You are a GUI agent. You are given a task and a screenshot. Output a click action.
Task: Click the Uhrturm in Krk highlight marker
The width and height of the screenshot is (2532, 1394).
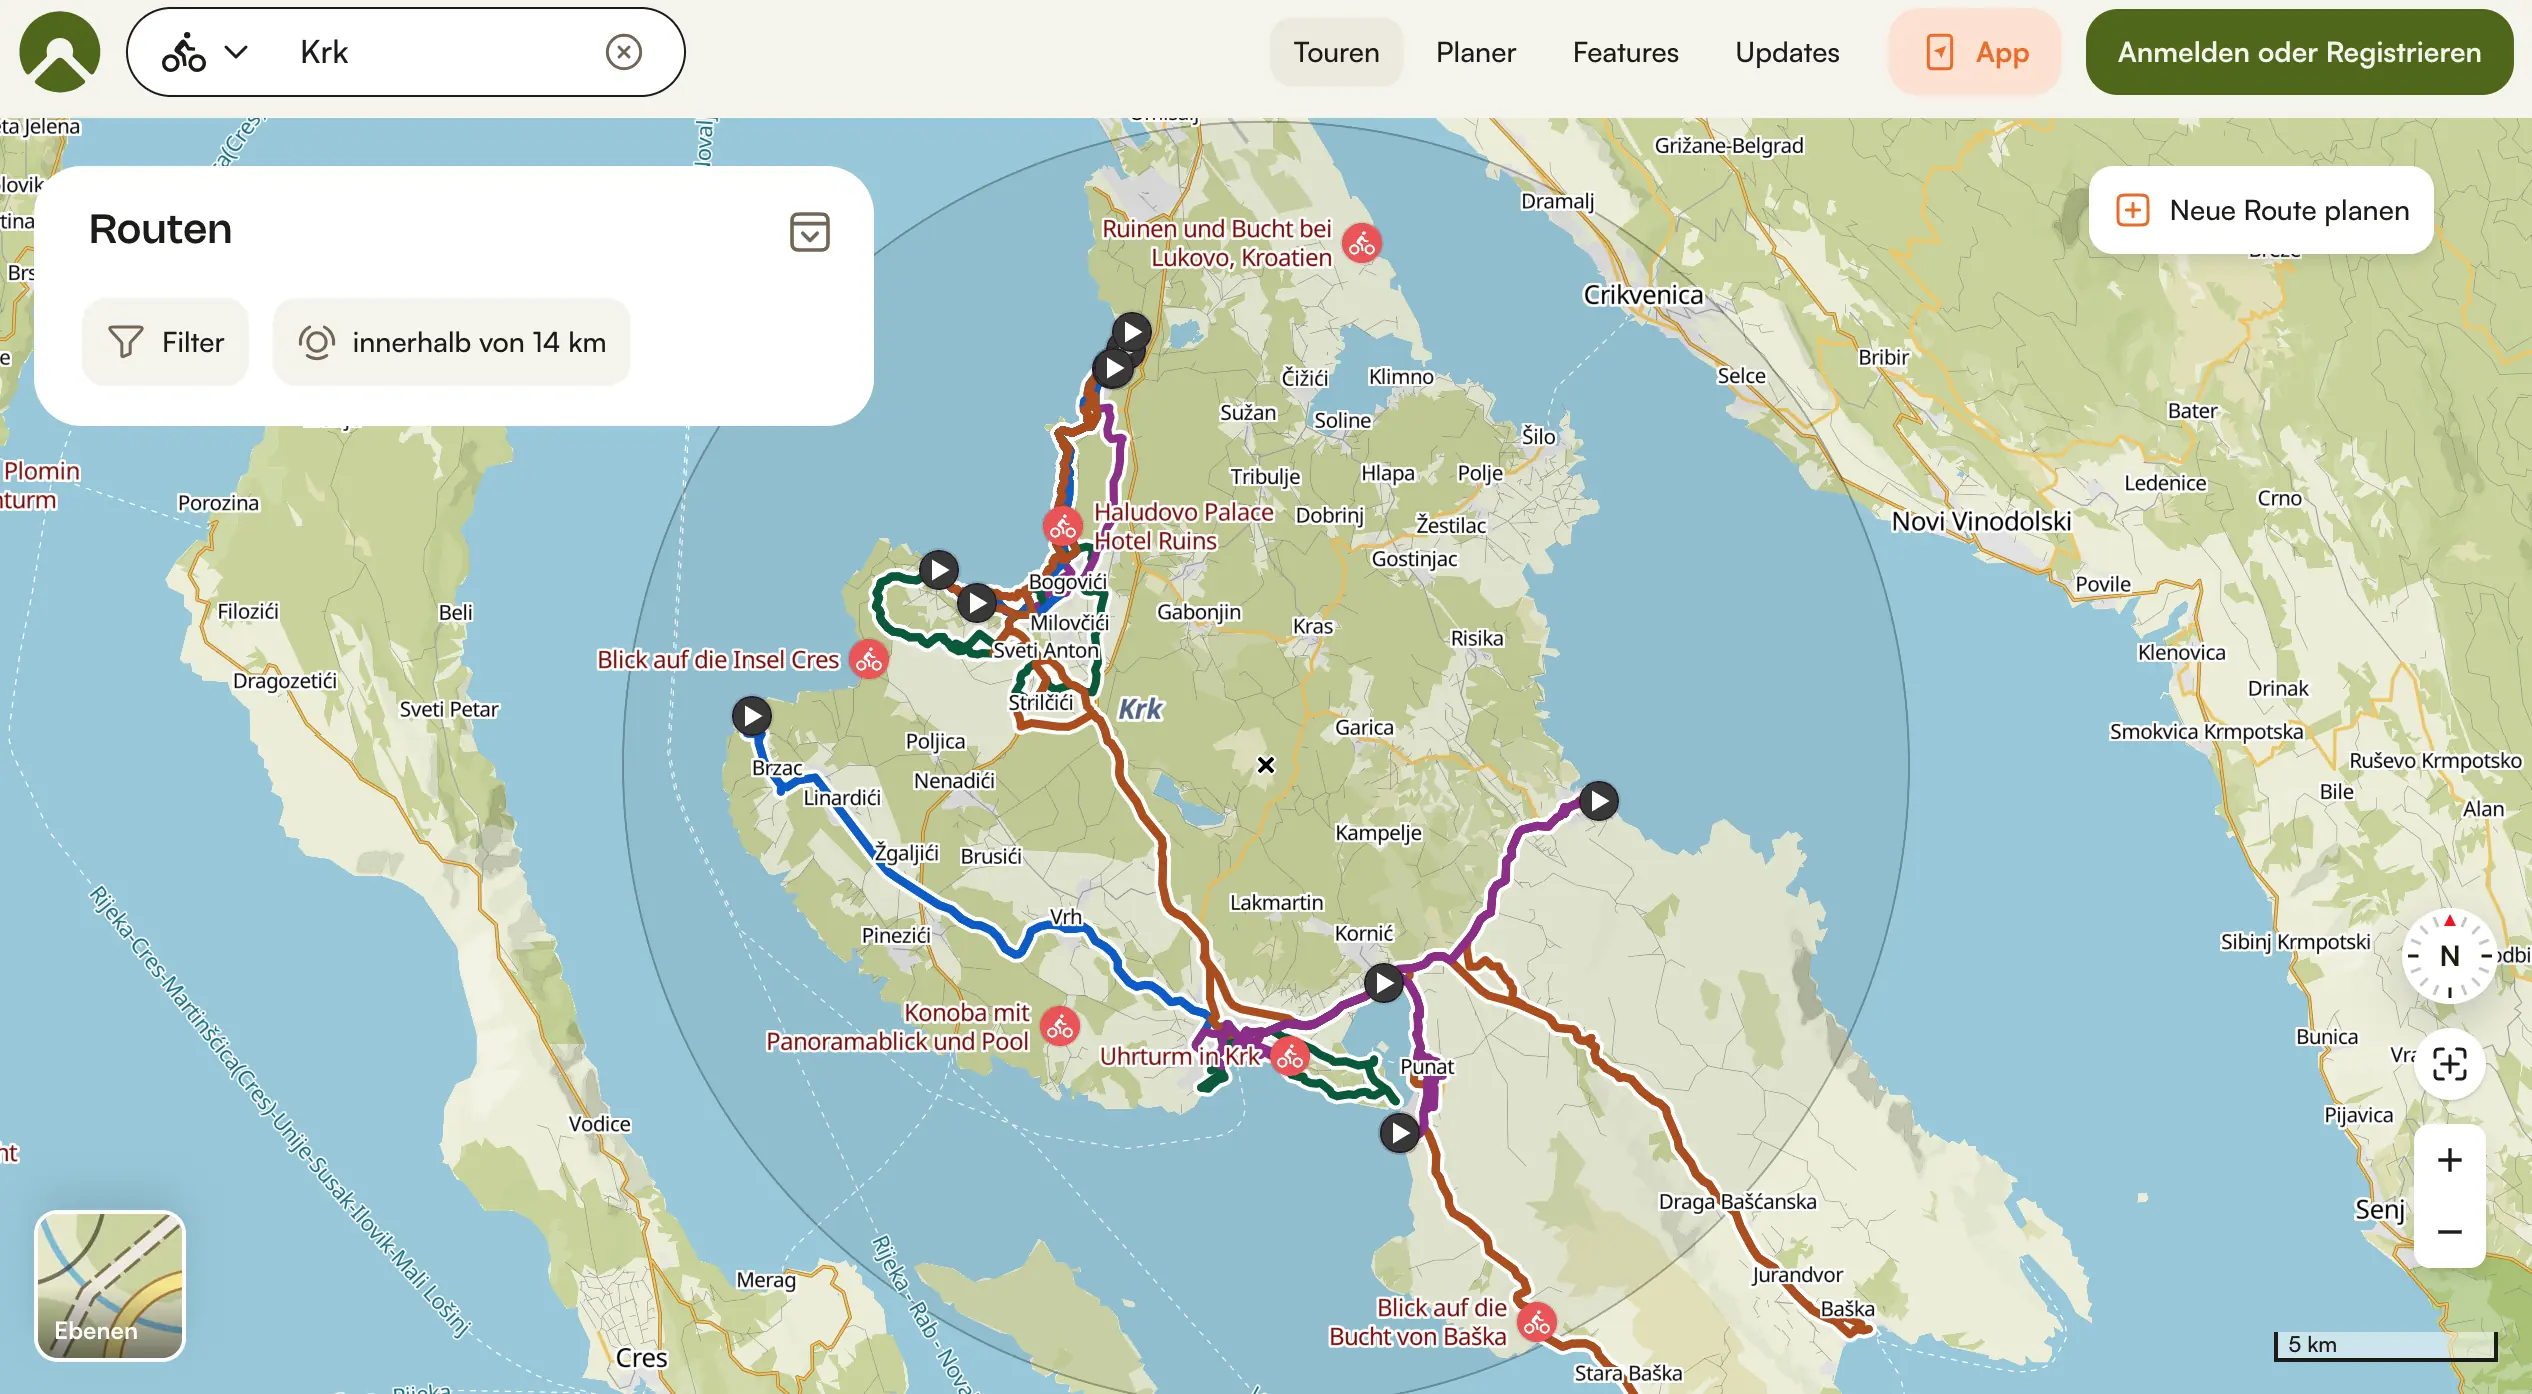(x=1290, y=1056)
